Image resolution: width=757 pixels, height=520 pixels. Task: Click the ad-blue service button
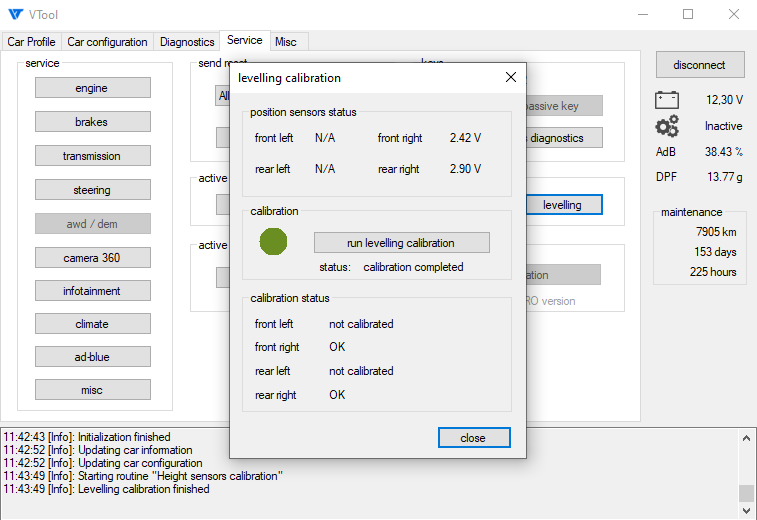(92, 356)
